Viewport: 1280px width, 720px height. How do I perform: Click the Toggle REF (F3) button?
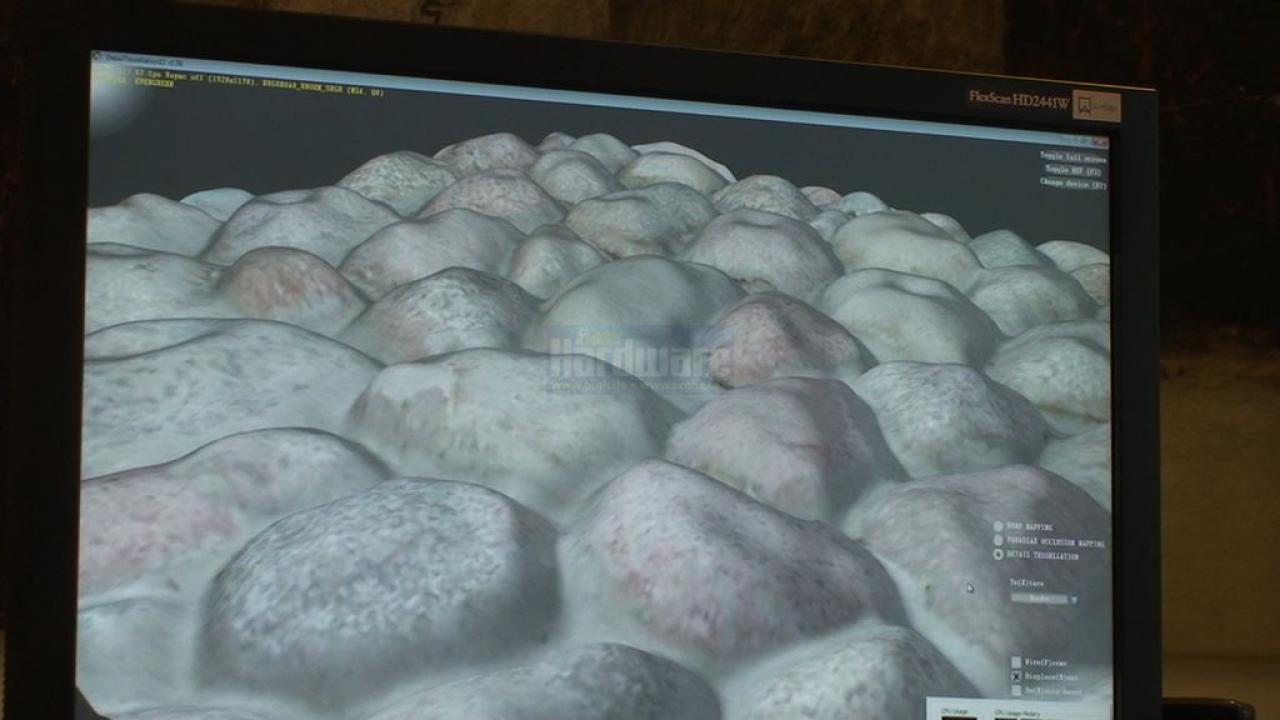(x=1073, y=171)
